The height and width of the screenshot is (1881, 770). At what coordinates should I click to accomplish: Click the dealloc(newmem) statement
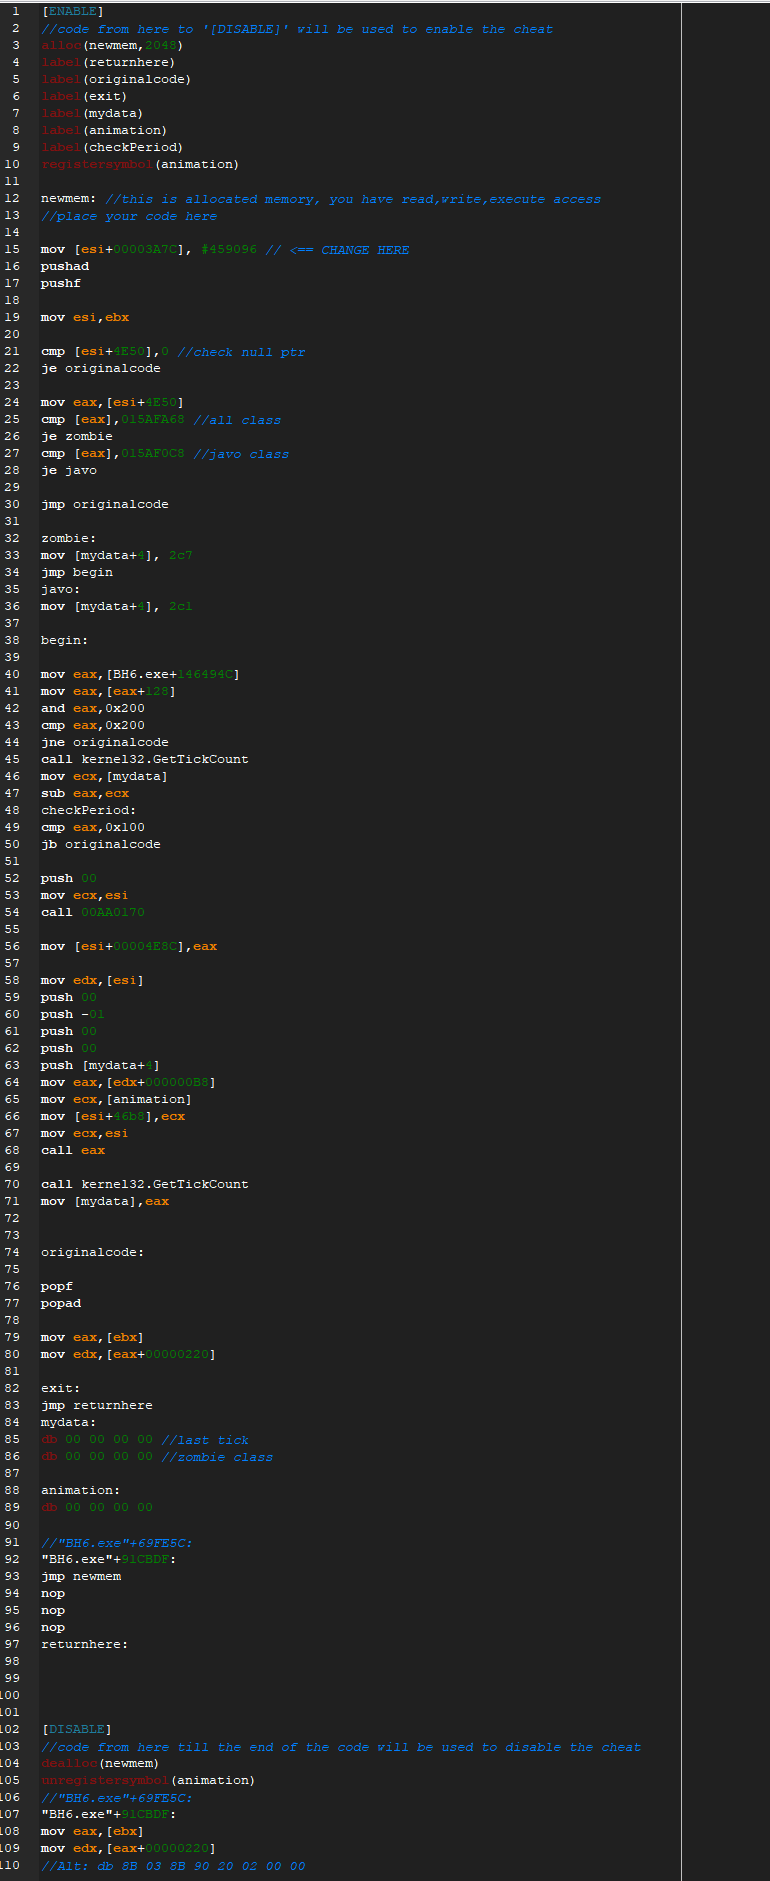coord(99,1764)
